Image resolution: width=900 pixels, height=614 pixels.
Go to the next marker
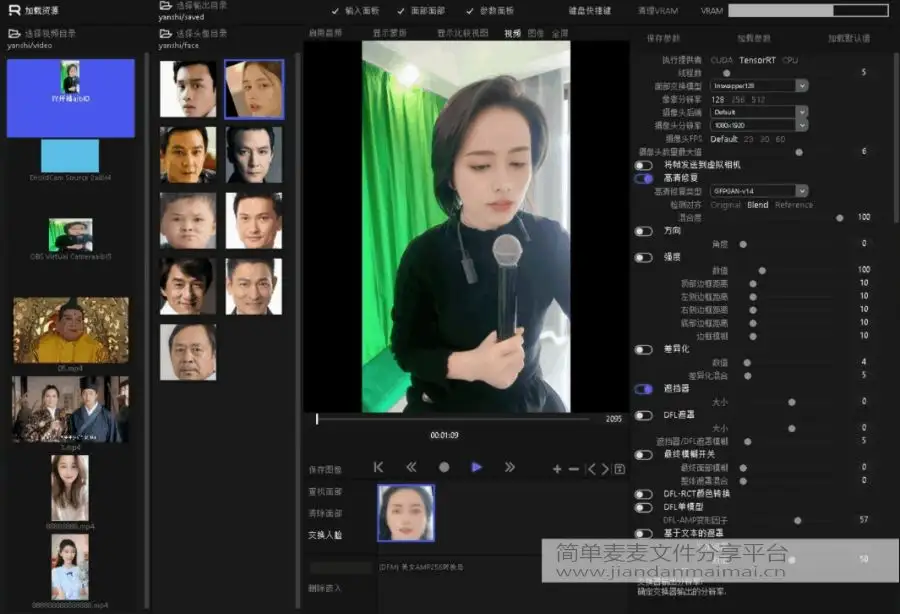[604, 469]
